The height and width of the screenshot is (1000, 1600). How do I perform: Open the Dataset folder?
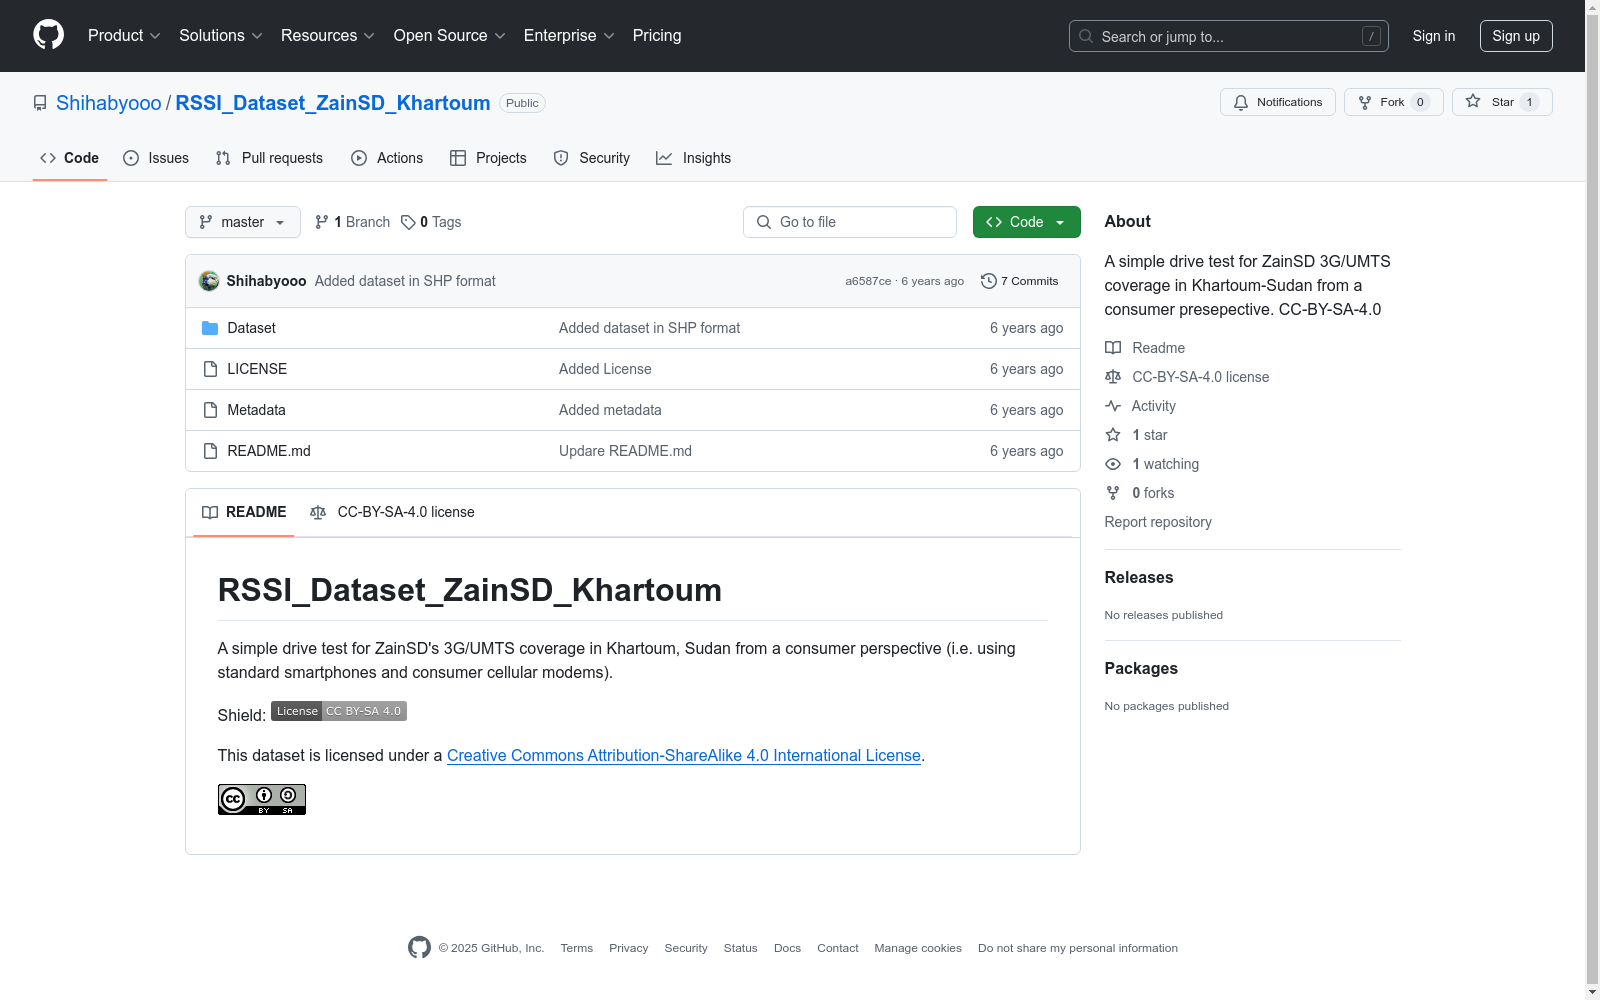click(x=251, y=328)
